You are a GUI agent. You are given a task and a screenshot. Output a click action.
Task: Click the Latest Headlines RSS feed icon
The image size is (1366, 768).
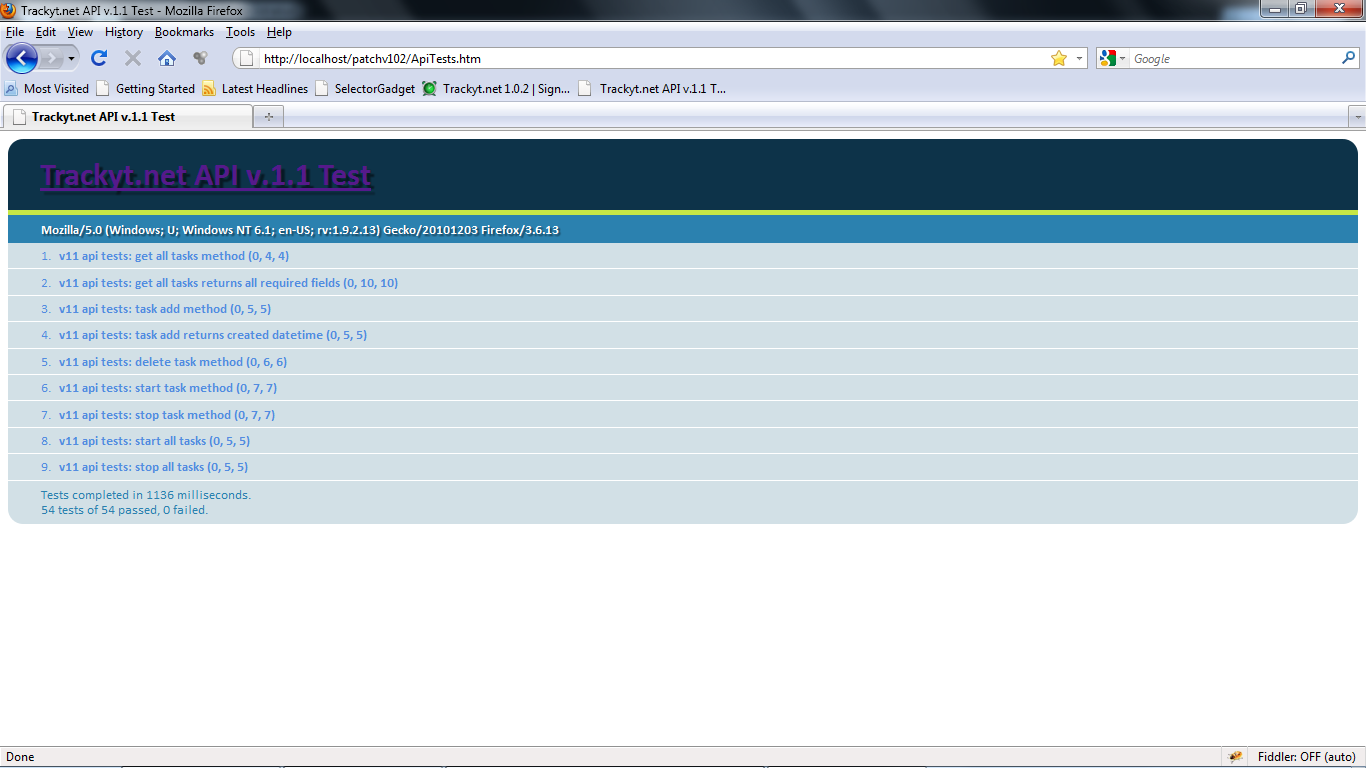click(x=209, y=88)
